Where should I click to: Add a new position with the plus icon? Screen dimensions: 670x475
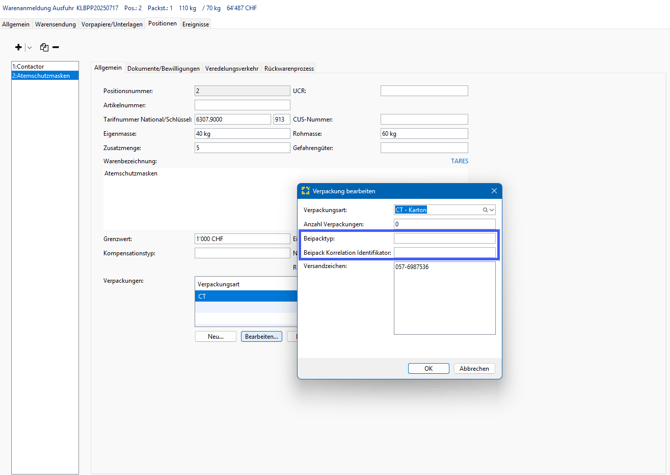(18, 47)
